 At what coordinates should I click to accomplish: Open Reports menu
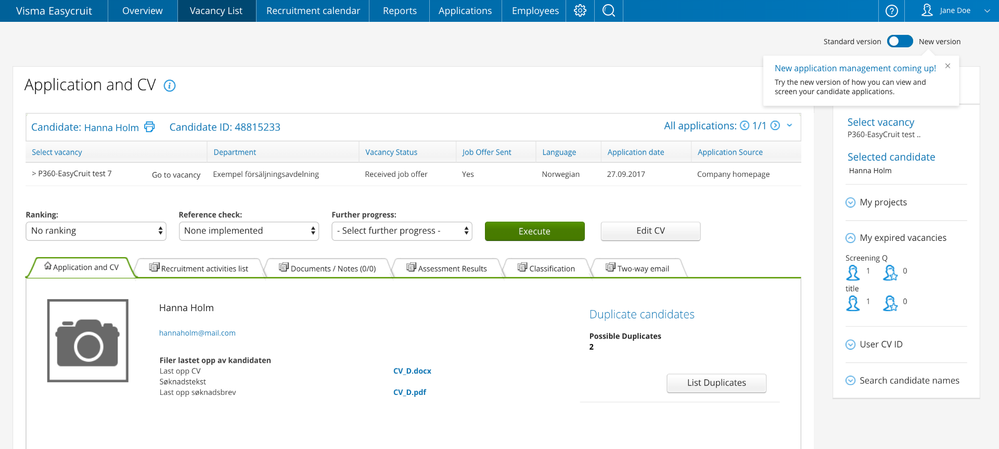399,11
